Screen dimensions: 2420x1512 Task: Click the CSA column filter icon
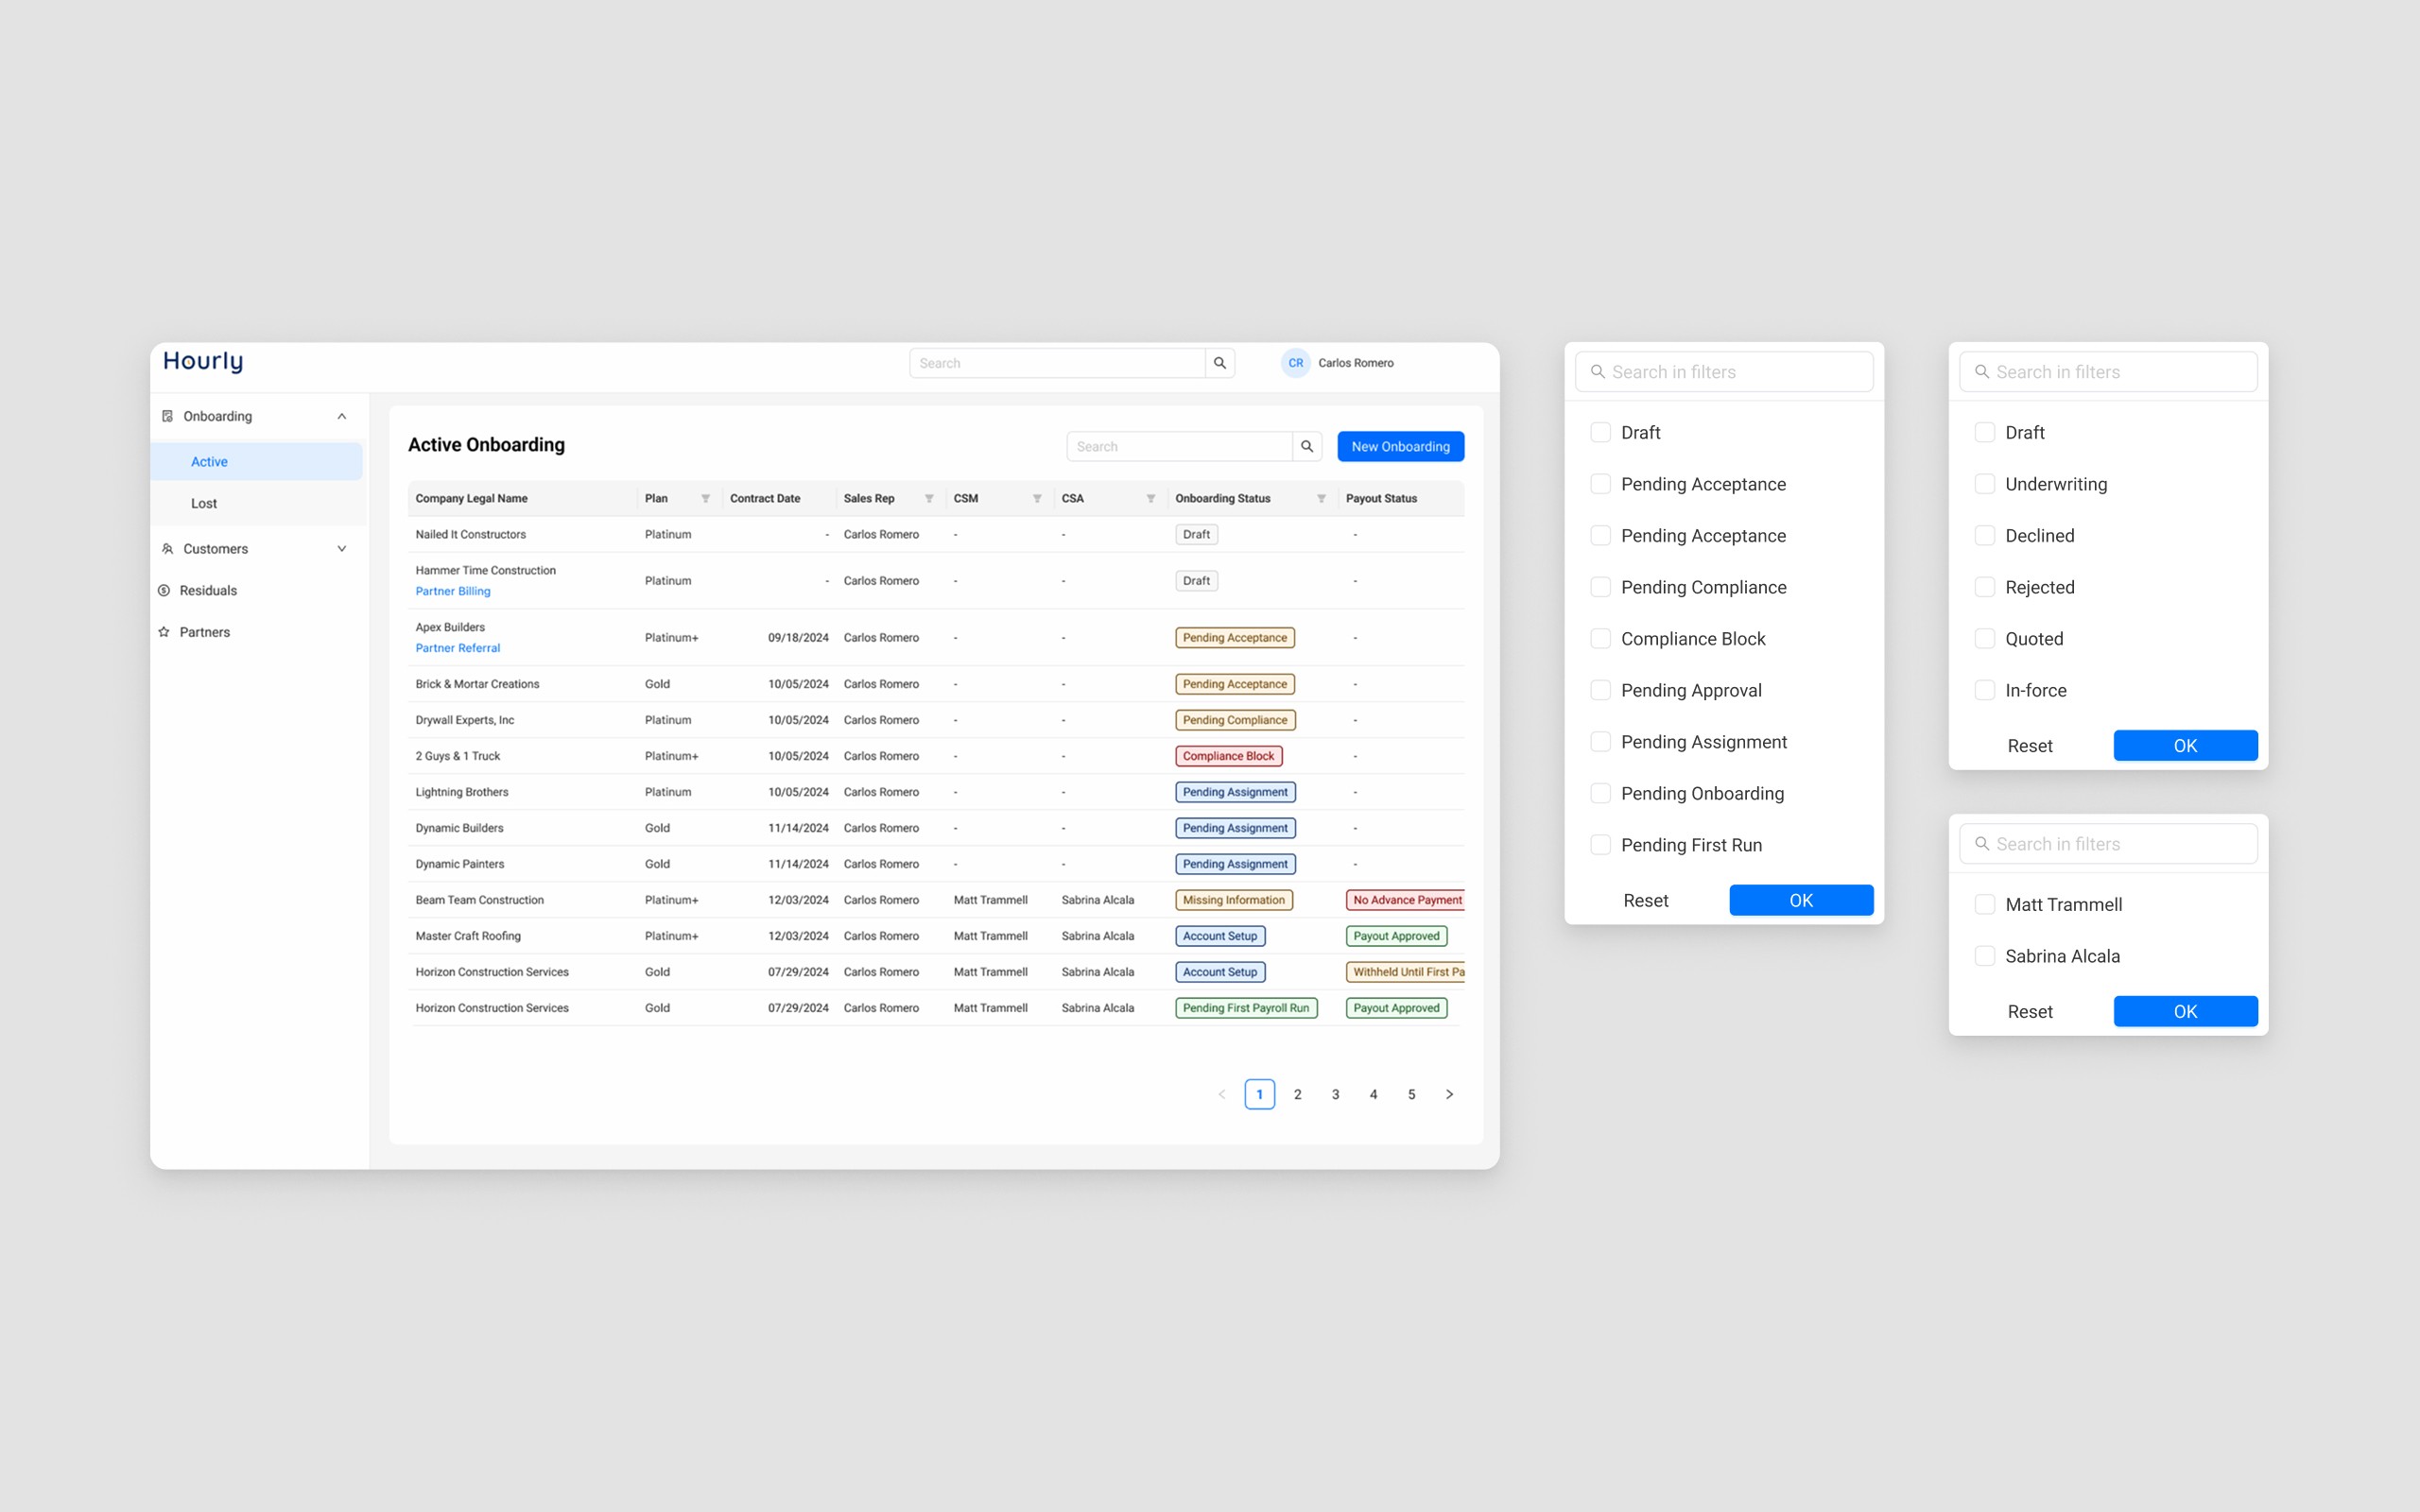tap(1150, 498)
